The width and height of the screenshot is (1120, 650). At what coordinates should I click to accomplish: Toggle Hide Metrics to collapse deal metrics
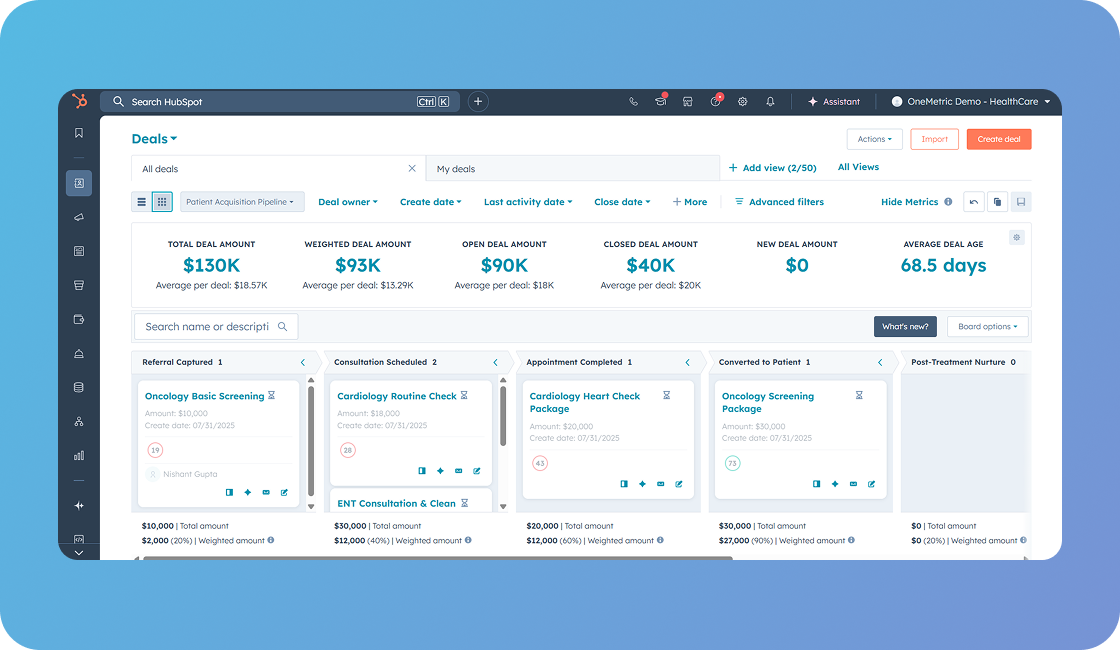910,201
